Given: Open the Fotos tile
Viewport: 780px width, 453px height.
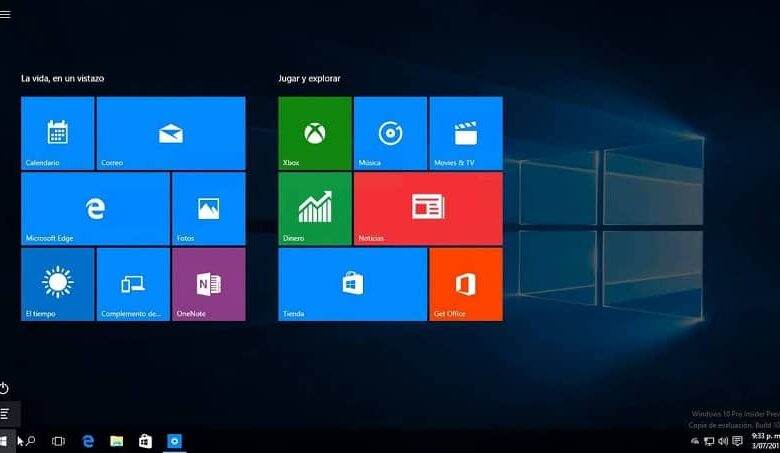Looking at the screenshot, I should [209, 209].
